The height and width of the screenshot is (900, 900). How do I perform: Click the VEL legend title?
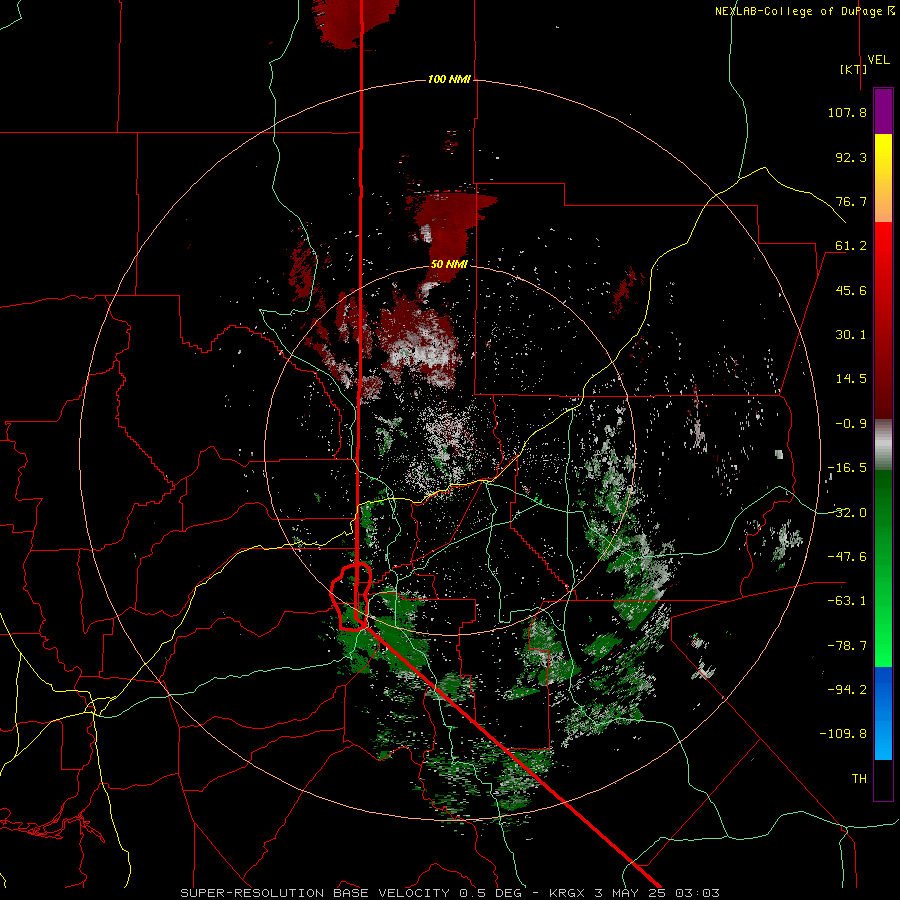878,60
